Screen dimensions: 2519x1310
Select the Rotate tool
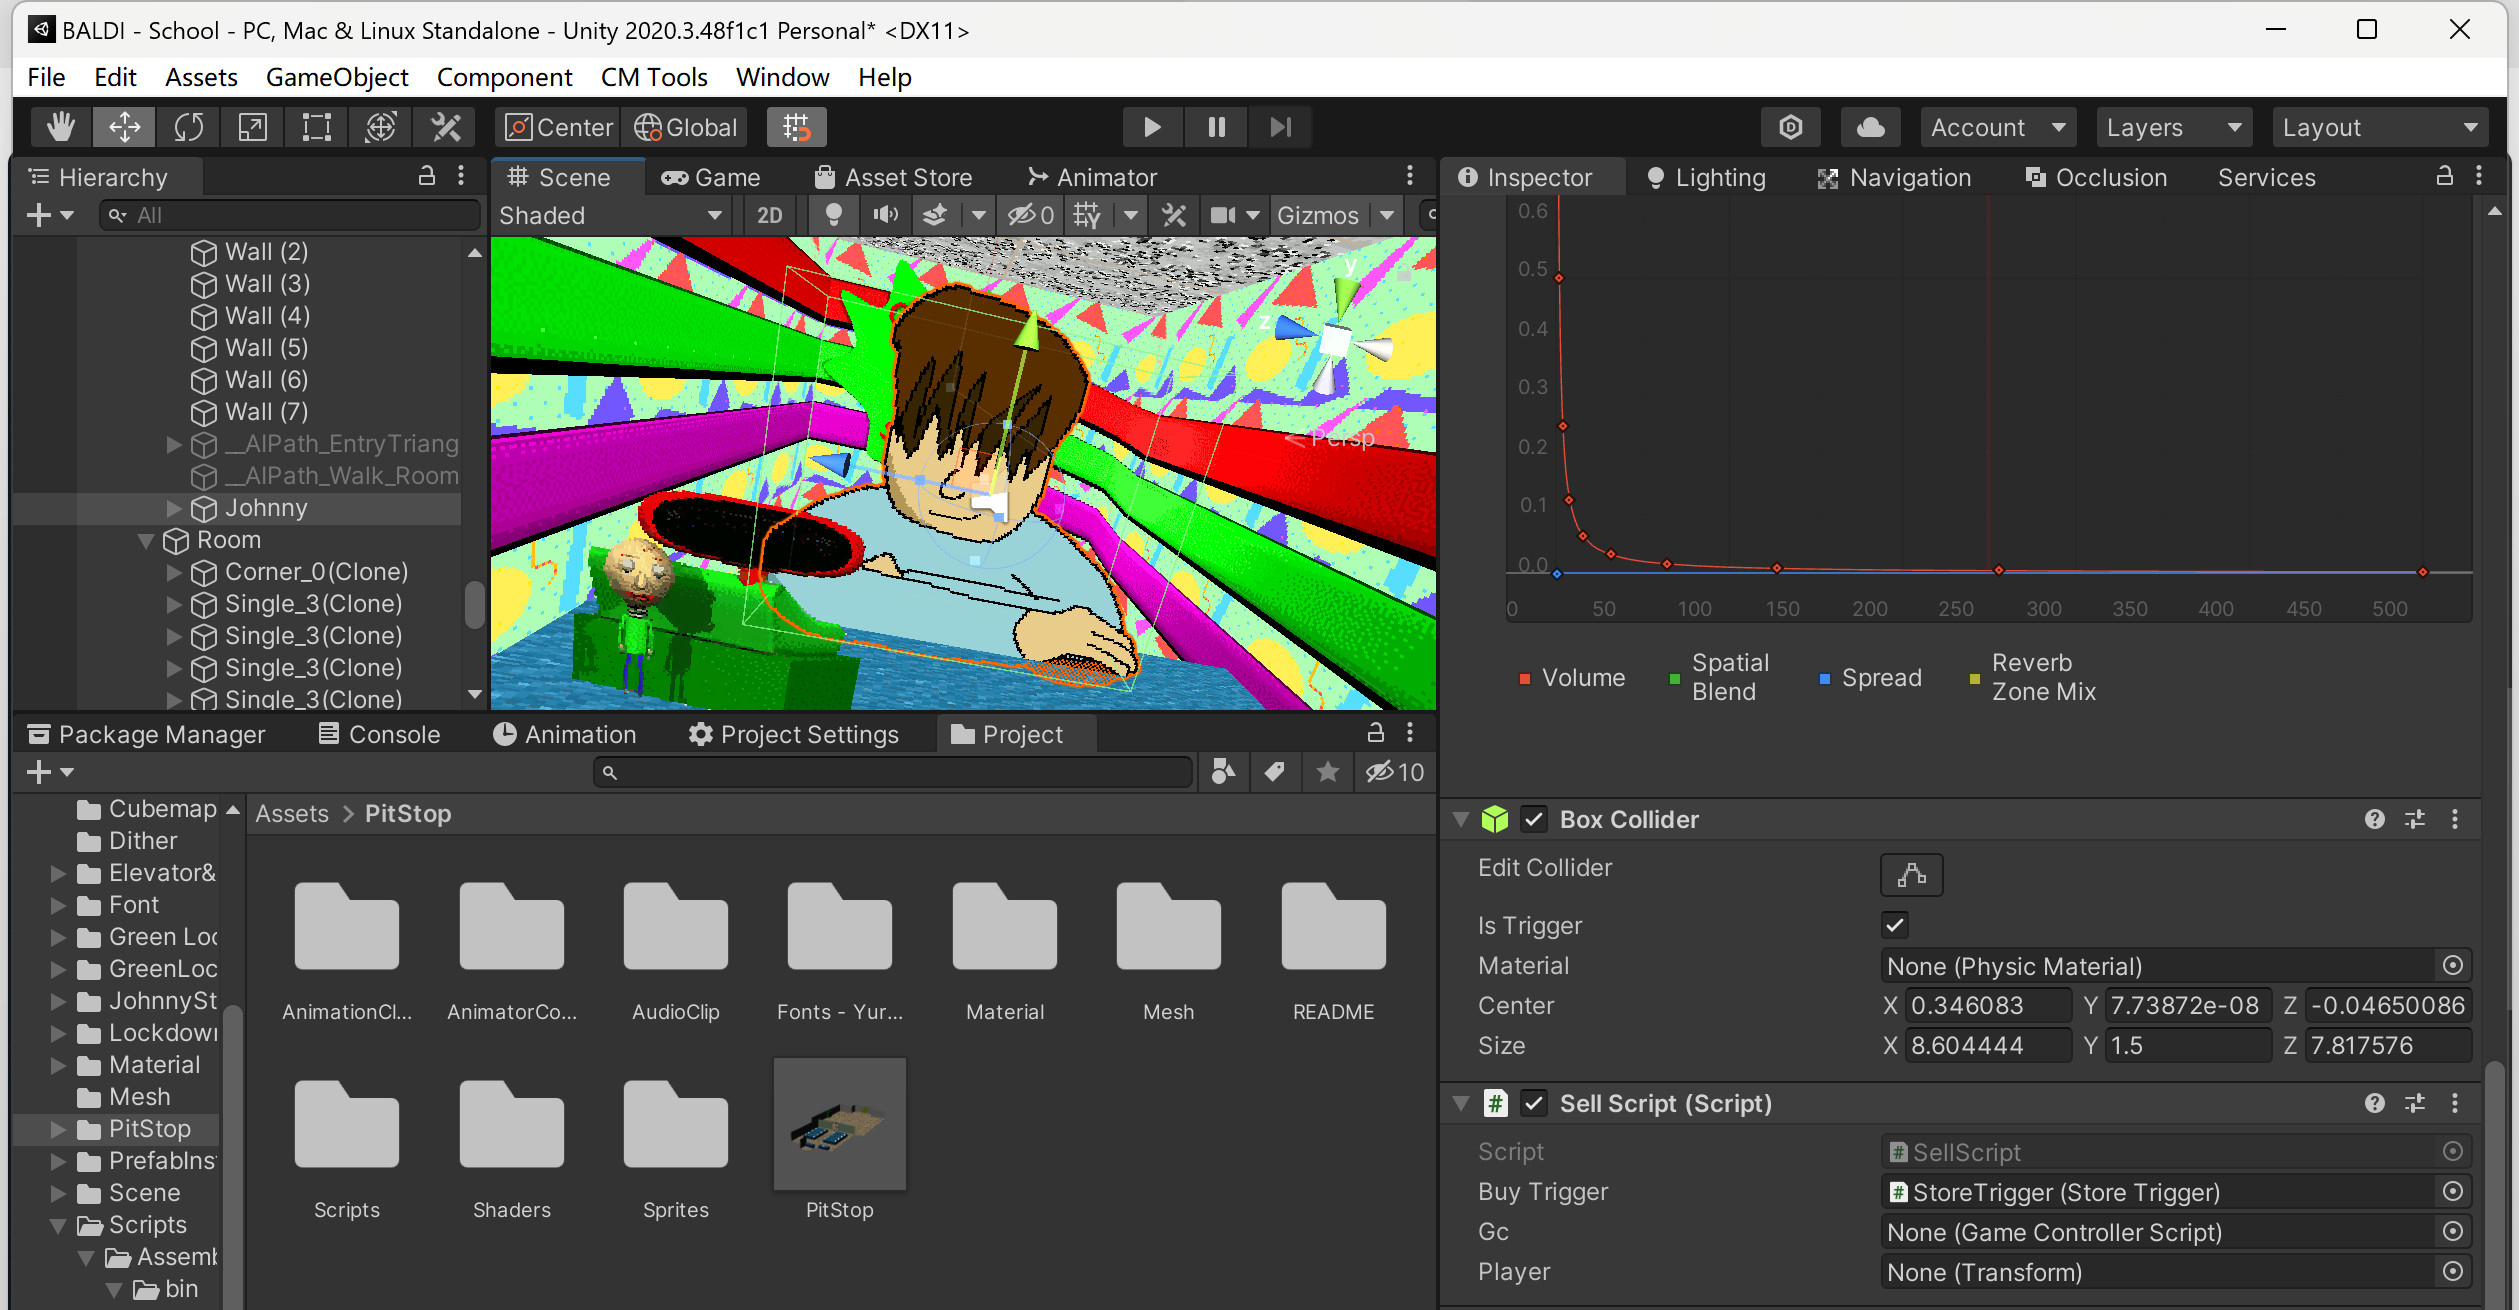click(x=188, y=127)
